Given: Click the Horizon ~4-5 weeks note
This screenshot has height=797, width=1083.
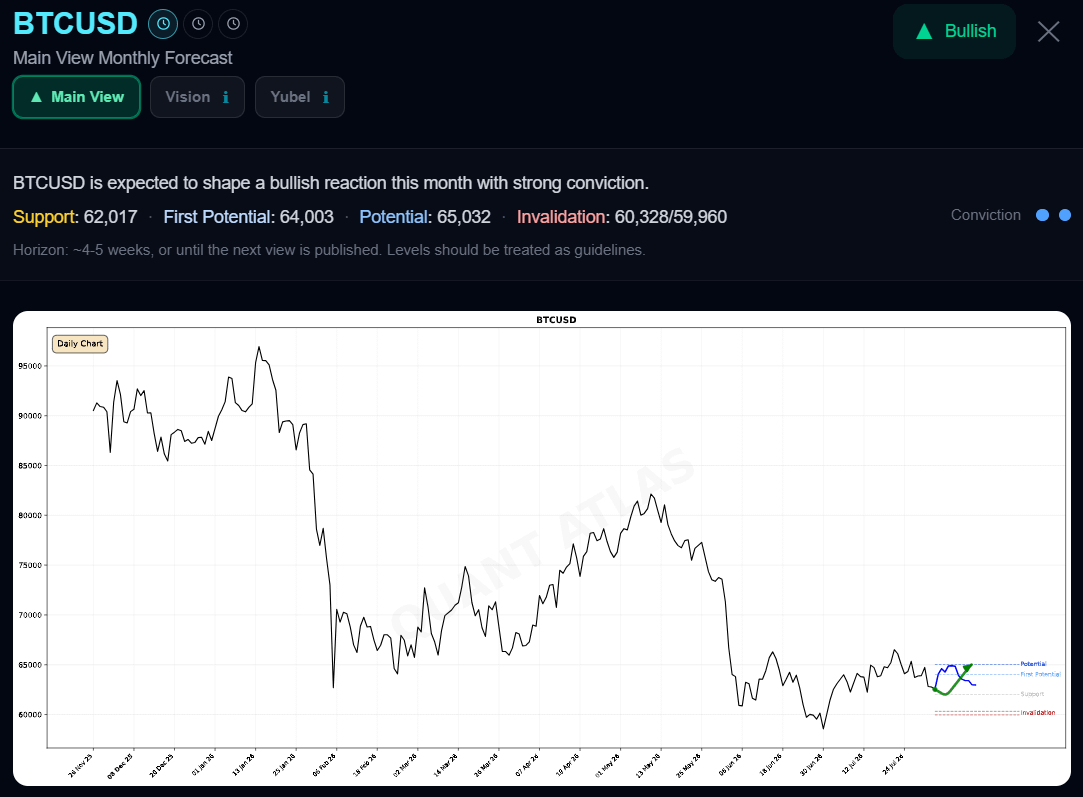Looking at the screenshot, I should click(329, 250).
